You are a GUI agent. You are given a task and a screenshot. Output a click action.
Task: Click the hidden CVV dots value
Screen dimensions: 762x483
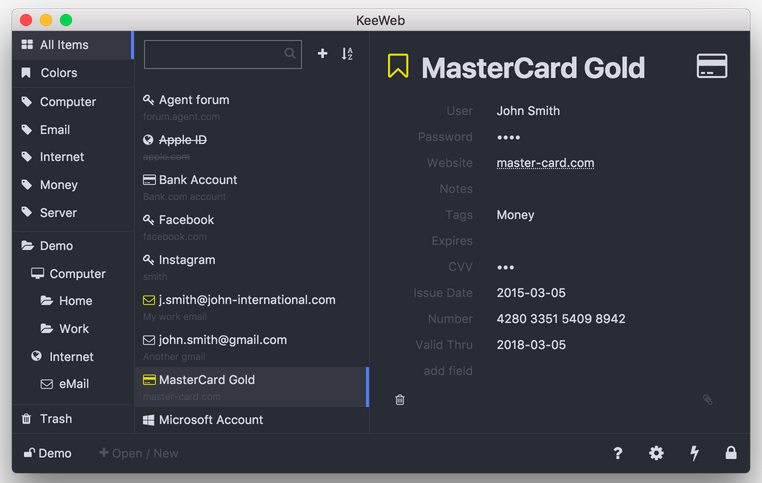(505, 267)
